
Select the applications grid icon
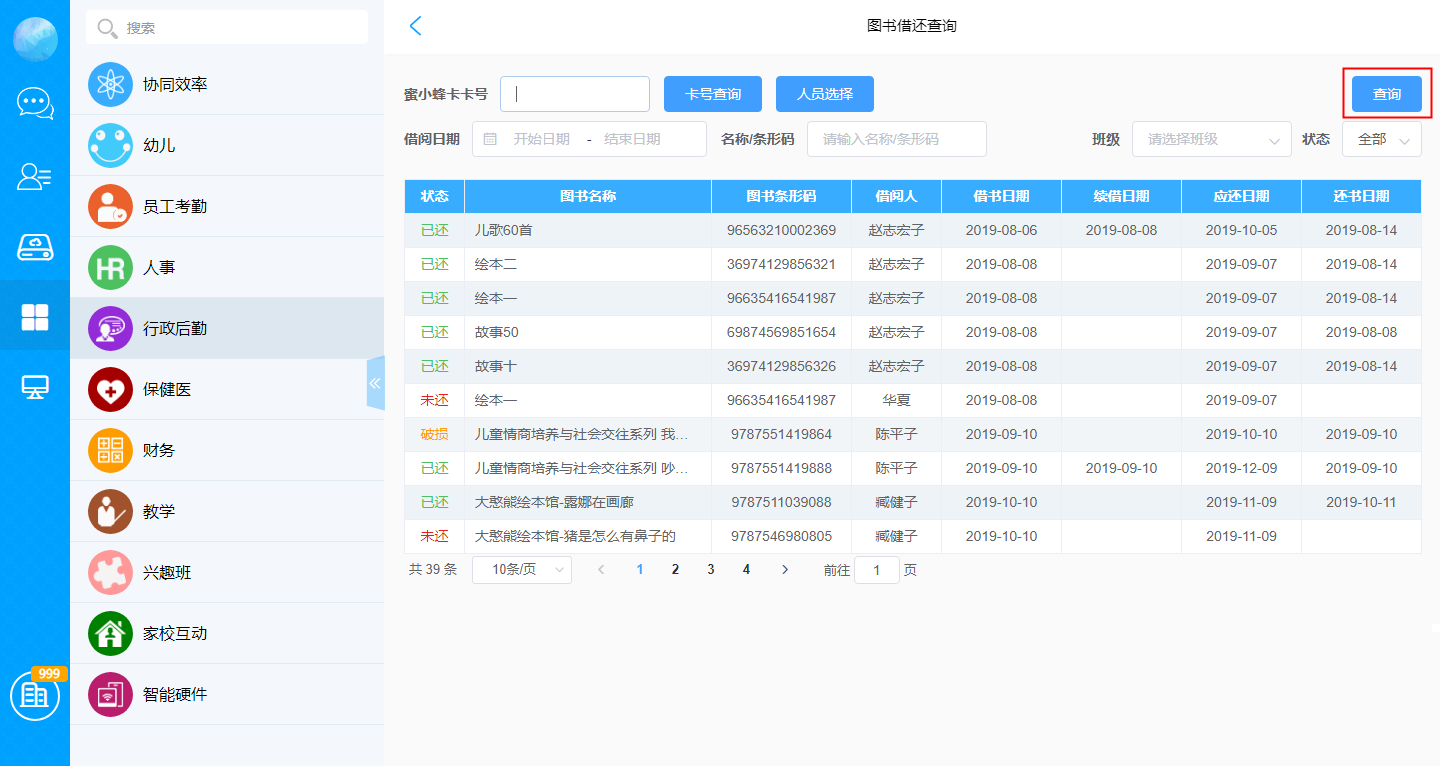35,317
